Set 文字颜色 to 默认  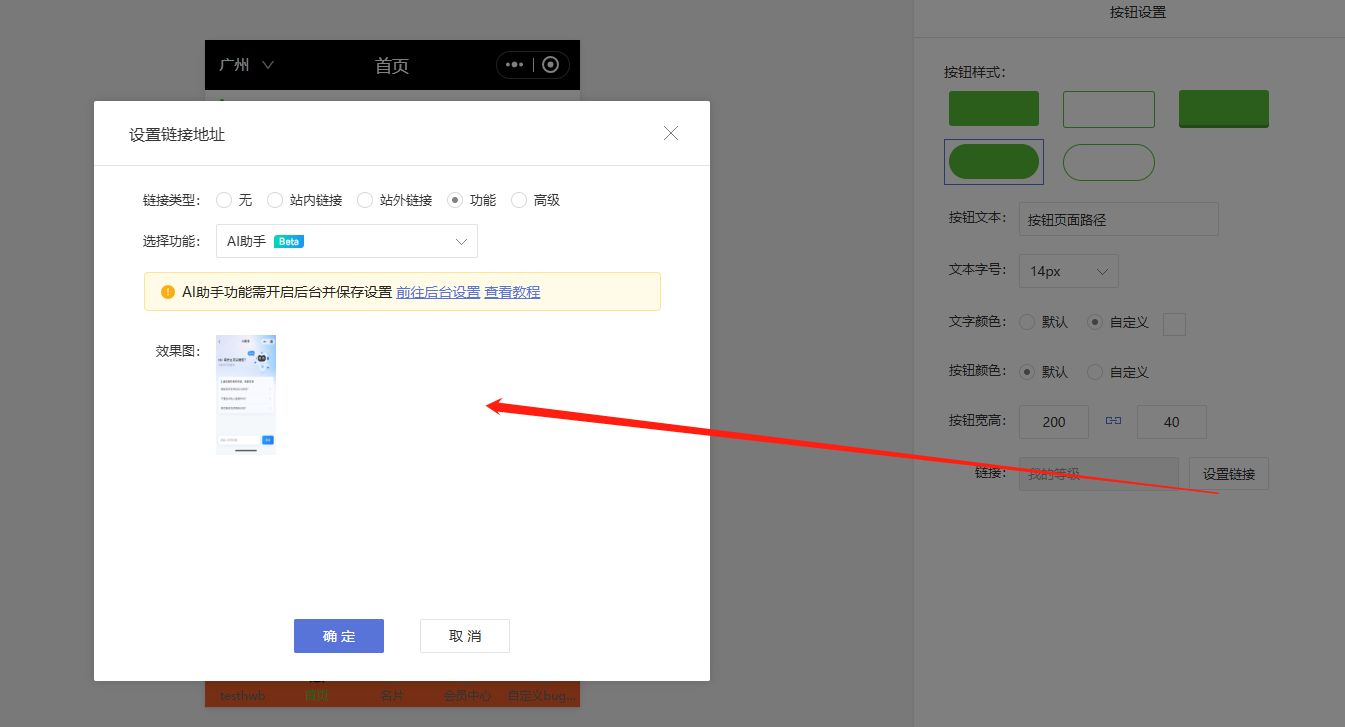click(x=1027, y=322)
